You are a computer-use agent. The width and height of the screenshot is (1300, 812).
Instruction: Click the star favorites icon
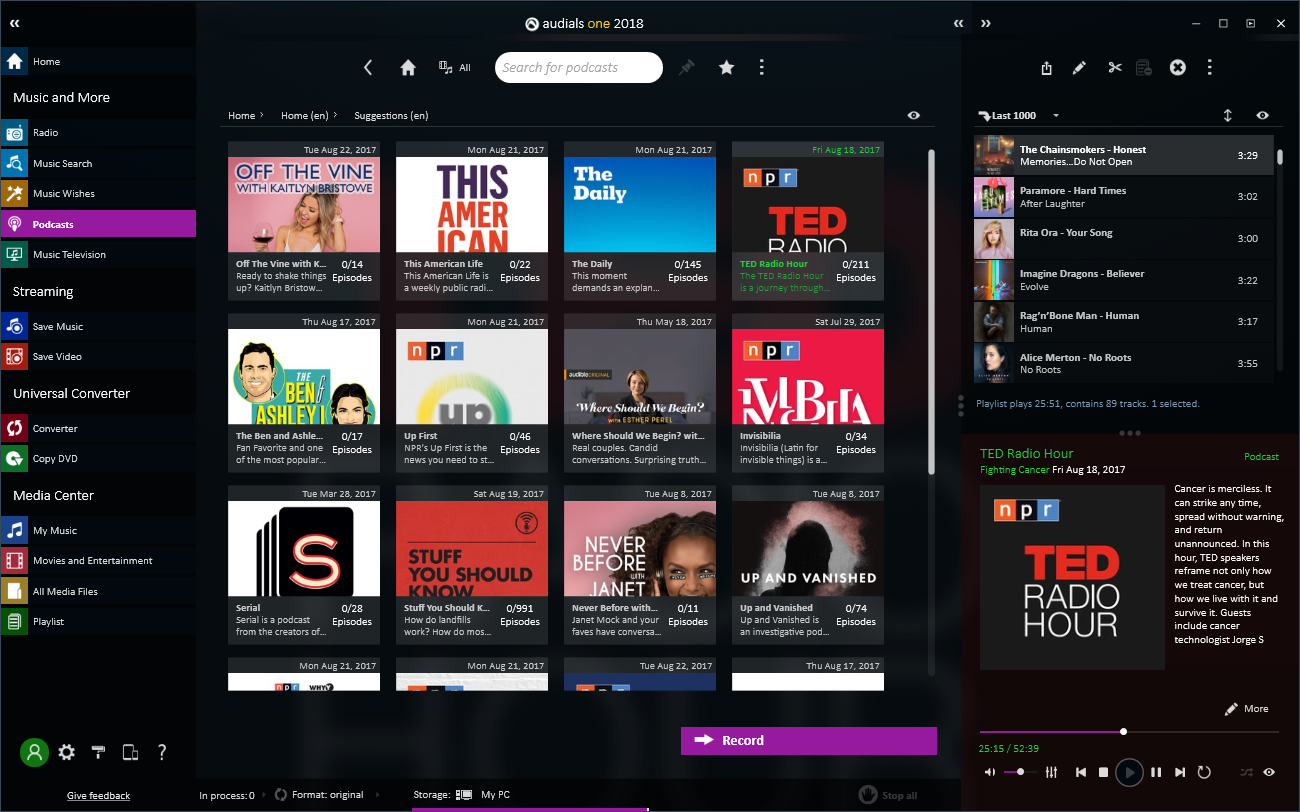coord(727,67)
